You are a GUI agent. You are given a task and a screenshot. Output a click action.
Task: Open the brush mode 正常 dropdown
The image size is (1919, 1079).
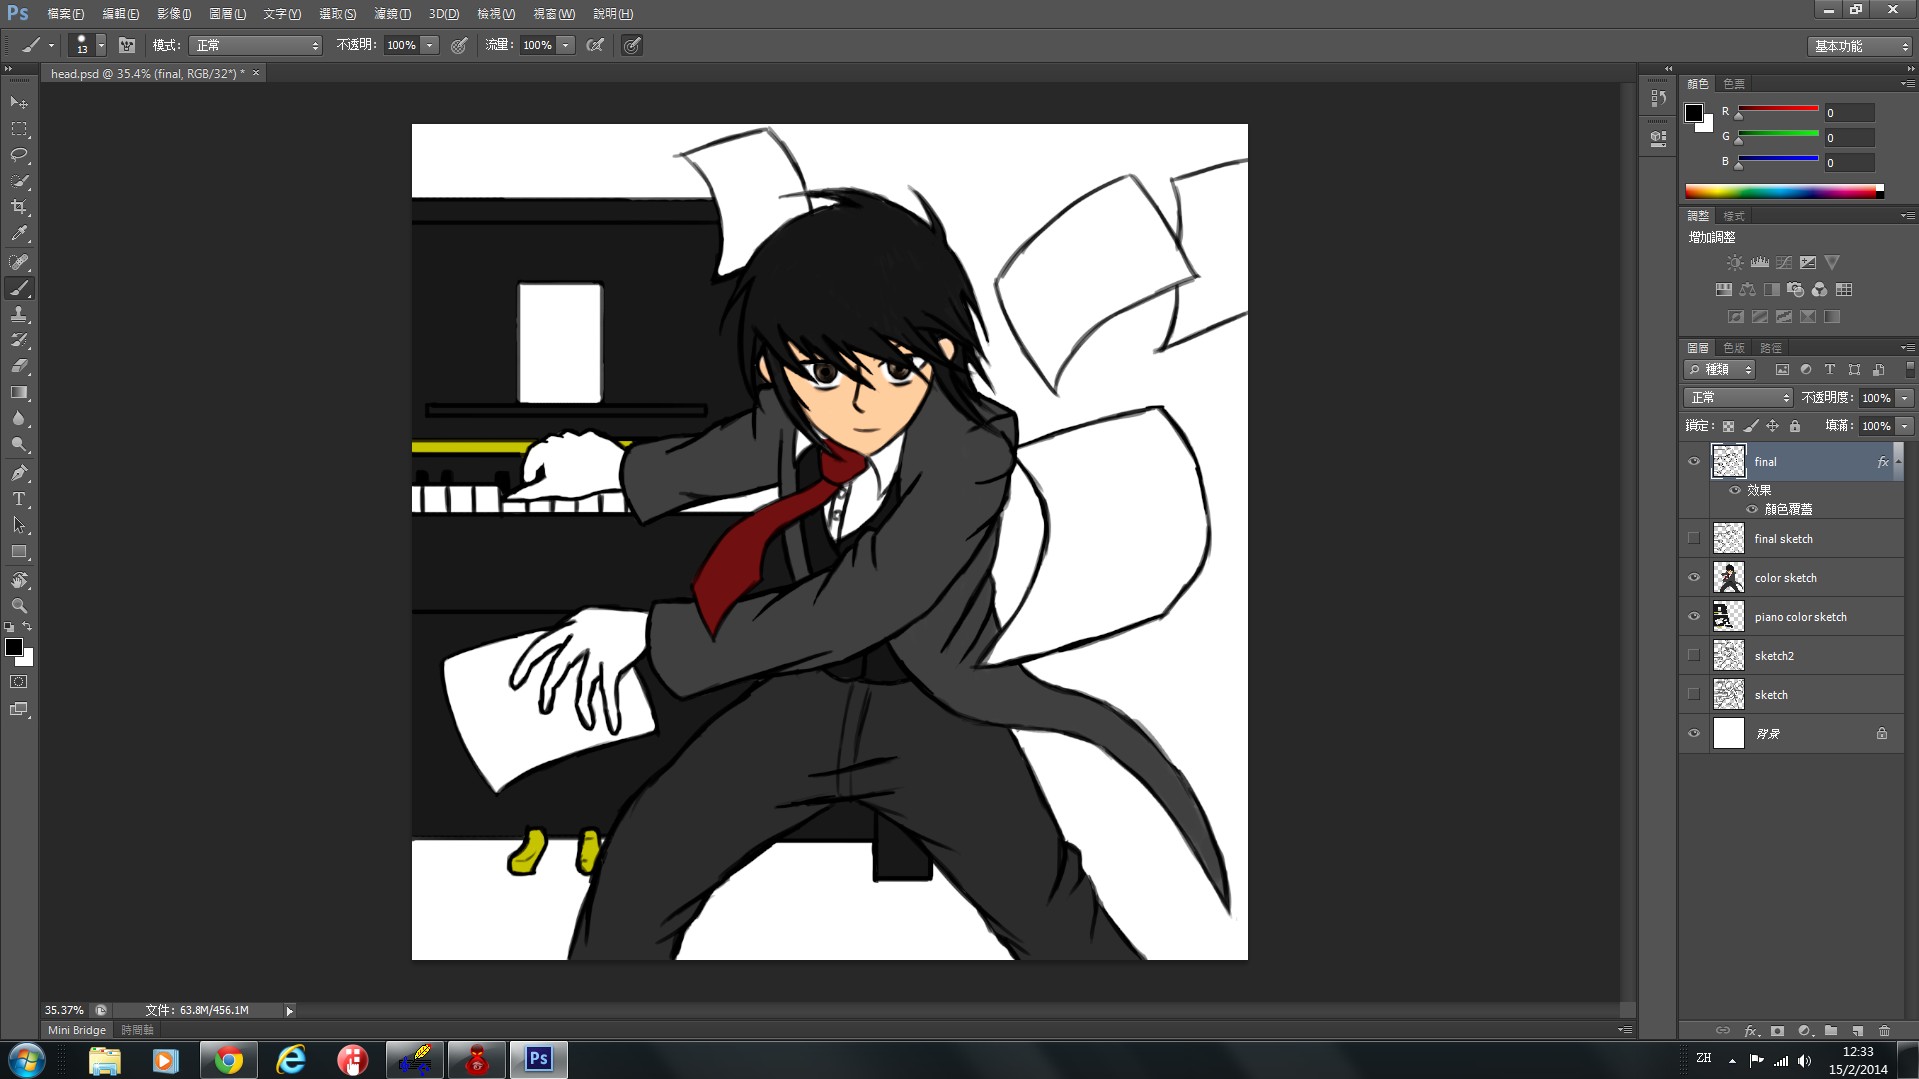coord(256,45)
